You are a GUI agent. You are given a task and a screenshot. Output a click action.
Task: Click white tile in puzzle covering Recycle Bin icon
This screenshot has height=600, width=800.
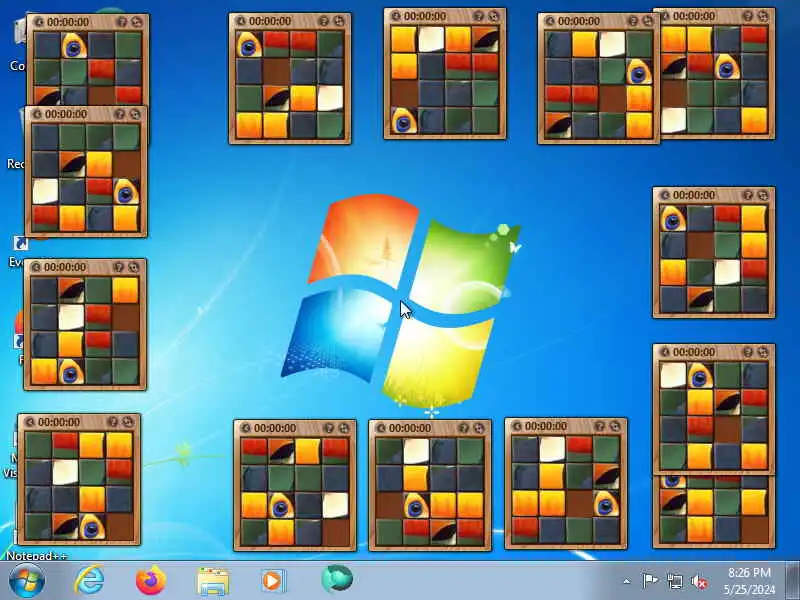click(x=45, y=191)
